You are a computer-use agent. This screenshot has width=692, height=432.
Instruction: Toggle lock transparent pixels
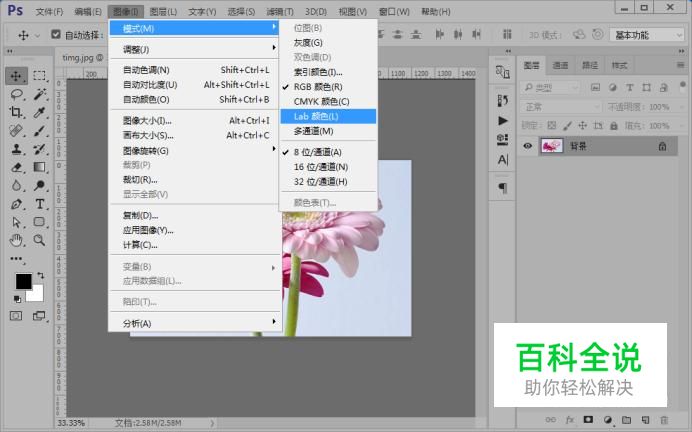(552, 126)
